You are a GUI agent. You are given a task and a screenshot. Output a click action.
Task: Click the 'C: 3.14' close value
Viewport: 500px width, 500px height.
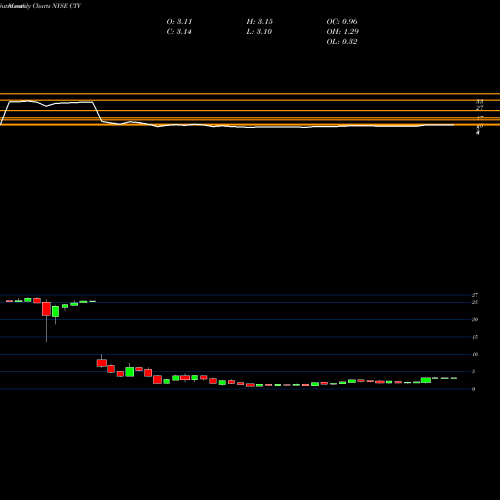[x=179, y=32]
